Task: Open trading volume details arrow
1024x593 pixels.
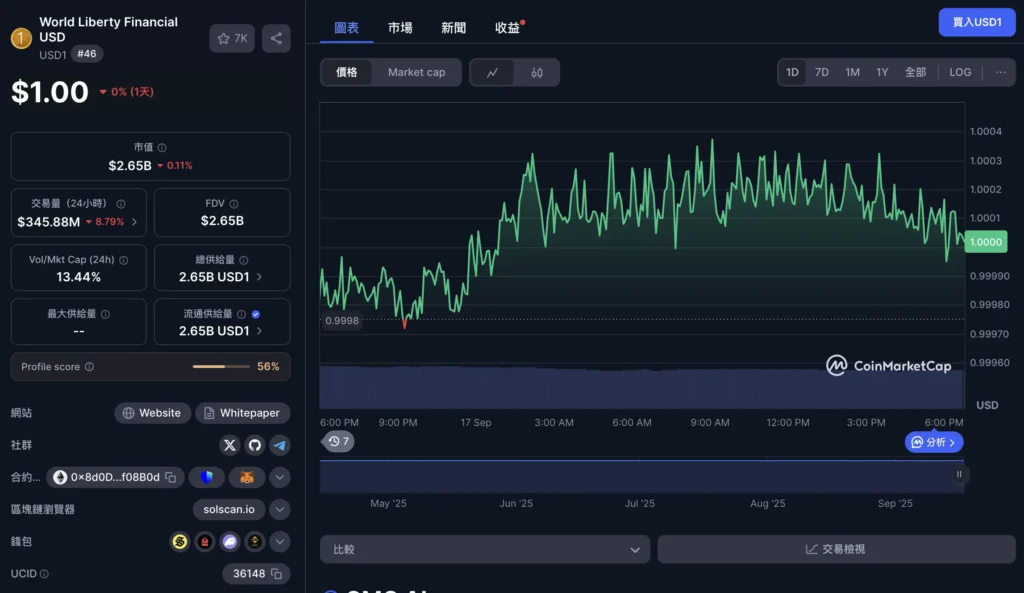Action: (x=135, y=222)
